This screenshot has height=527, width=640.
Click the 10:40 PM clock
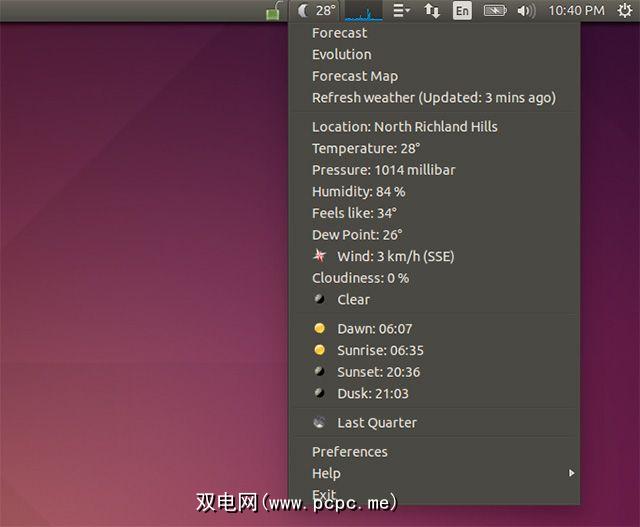tap(576, 11)
